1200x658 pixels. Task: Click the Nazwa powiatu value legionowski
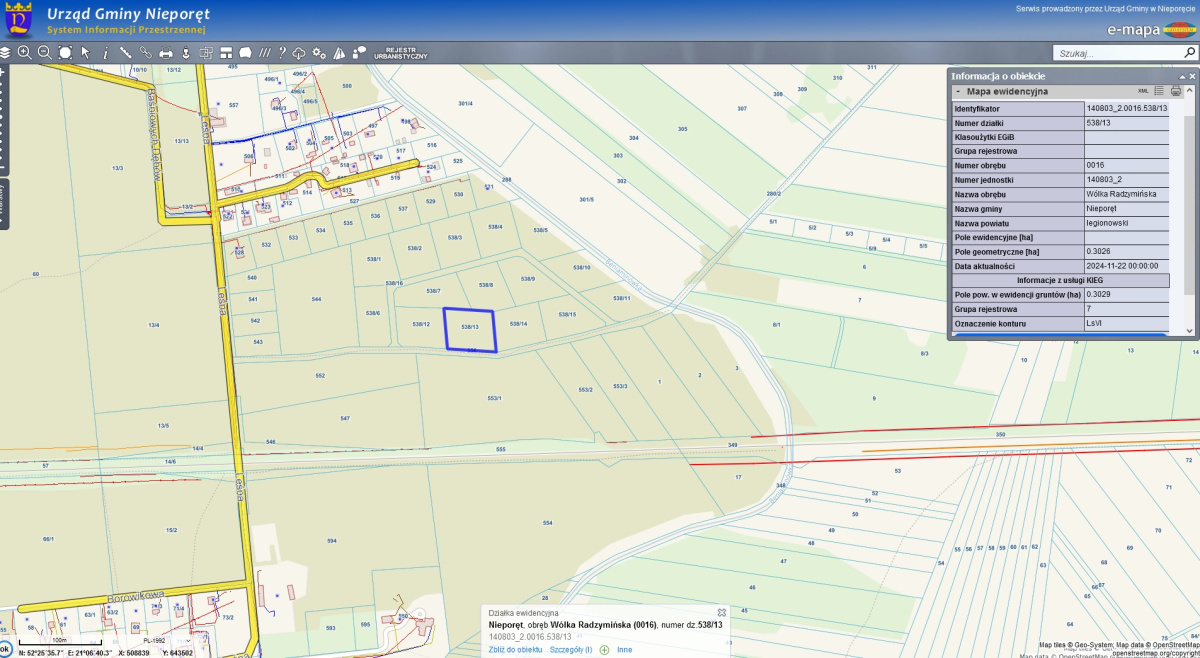click(x=1106, y=223)
